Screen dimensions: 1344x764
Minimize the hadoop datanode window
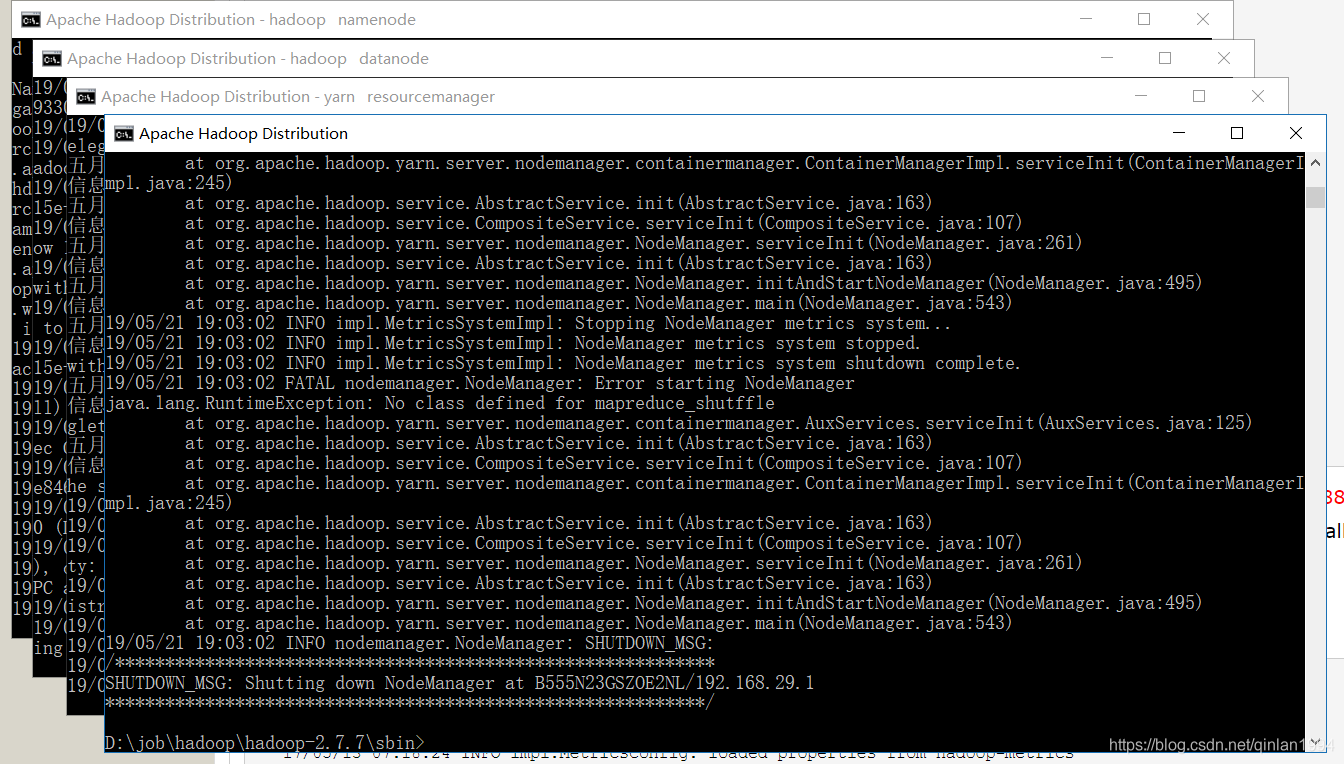pyautogui.click(x=1106, y=59)
